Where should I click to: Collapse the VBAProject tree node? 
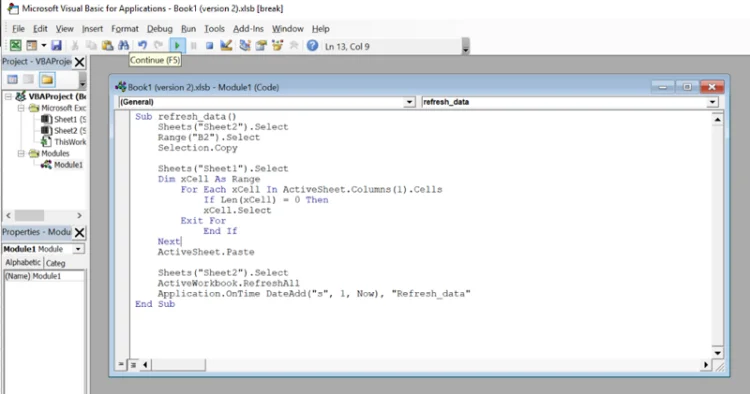click(x=8, y=97)
